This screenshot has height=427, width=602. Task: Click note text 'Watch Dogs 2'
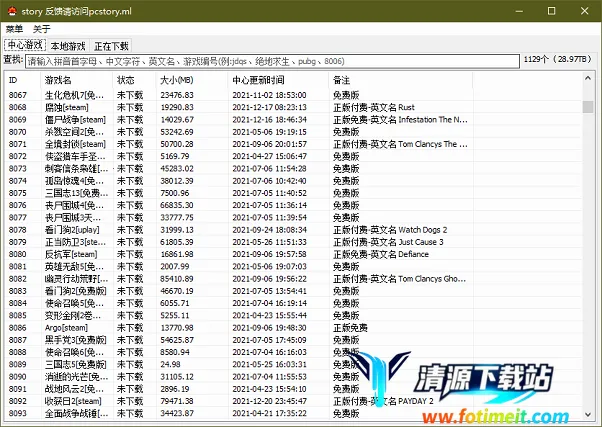[x=423, y=230]
